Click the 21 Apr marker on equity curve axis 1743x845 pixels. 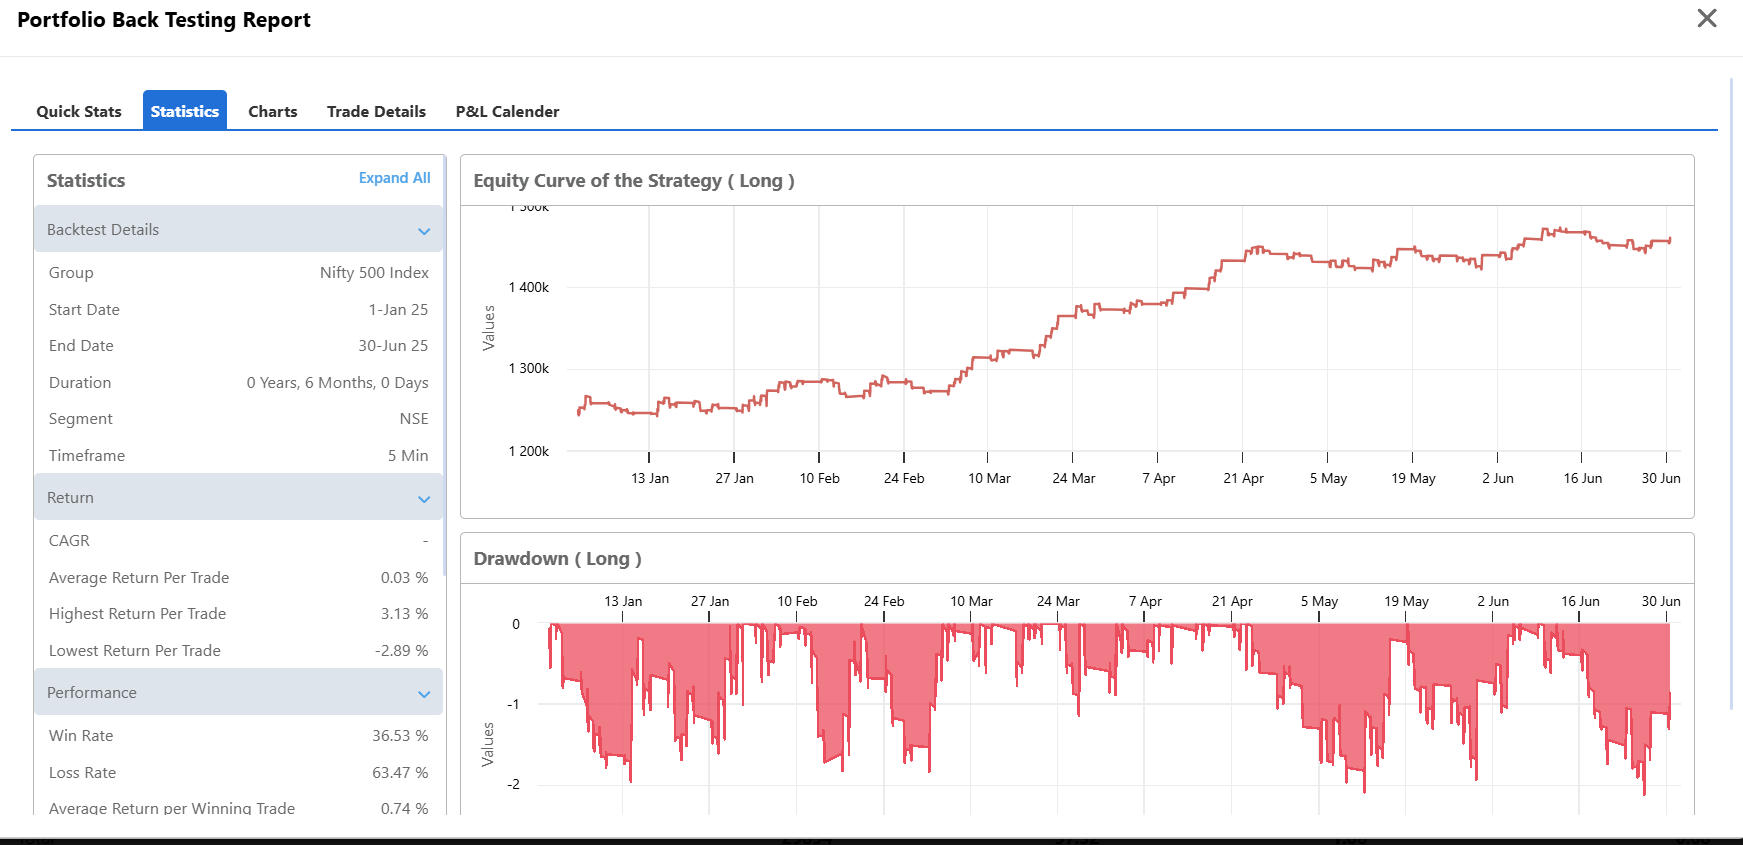point(1243,478)
